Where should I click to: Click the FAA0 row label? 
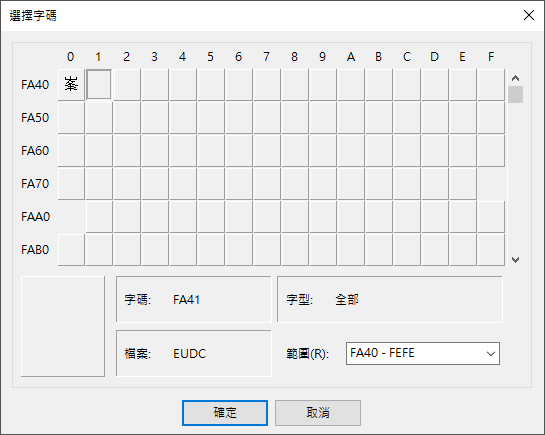(x=35, y=217)
